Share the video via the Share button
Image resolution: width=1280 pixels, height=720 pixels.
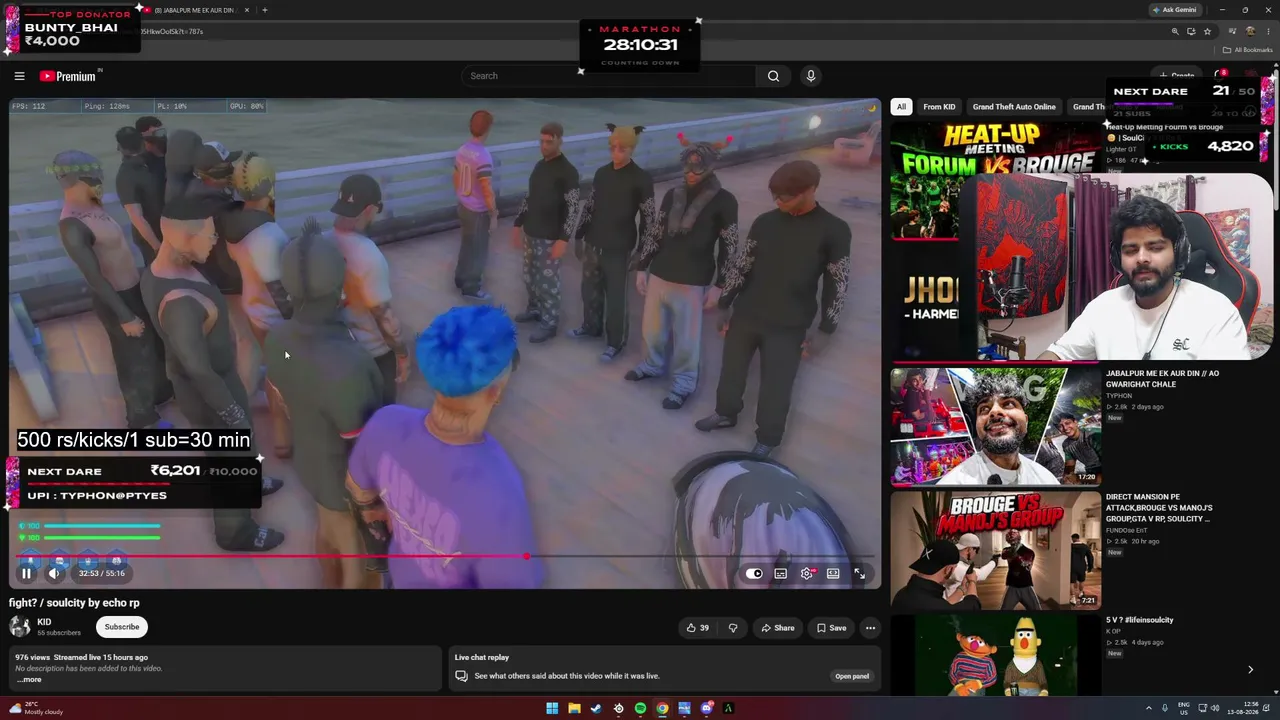coord(777,628)
